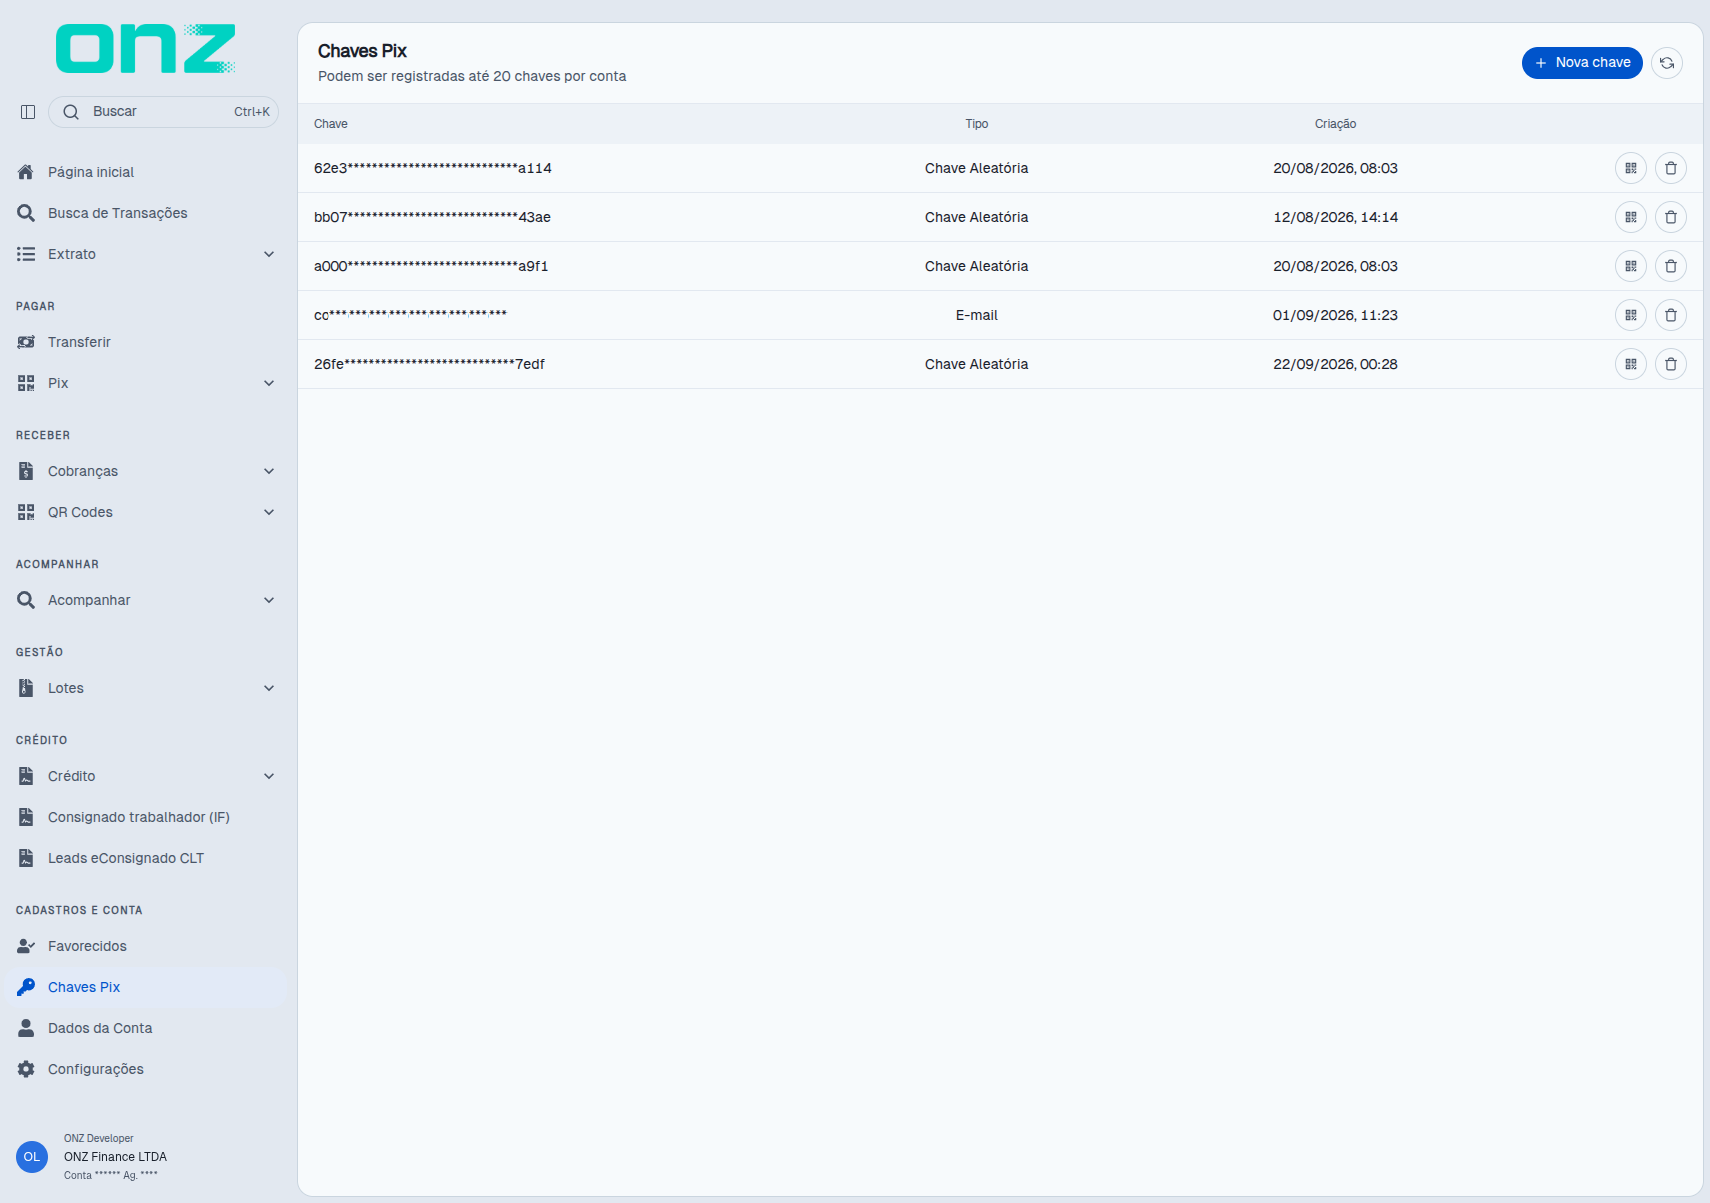Viewport: 1710px width, 1203px height.
Task: Go to Página inicial
Action: [145, 172]
